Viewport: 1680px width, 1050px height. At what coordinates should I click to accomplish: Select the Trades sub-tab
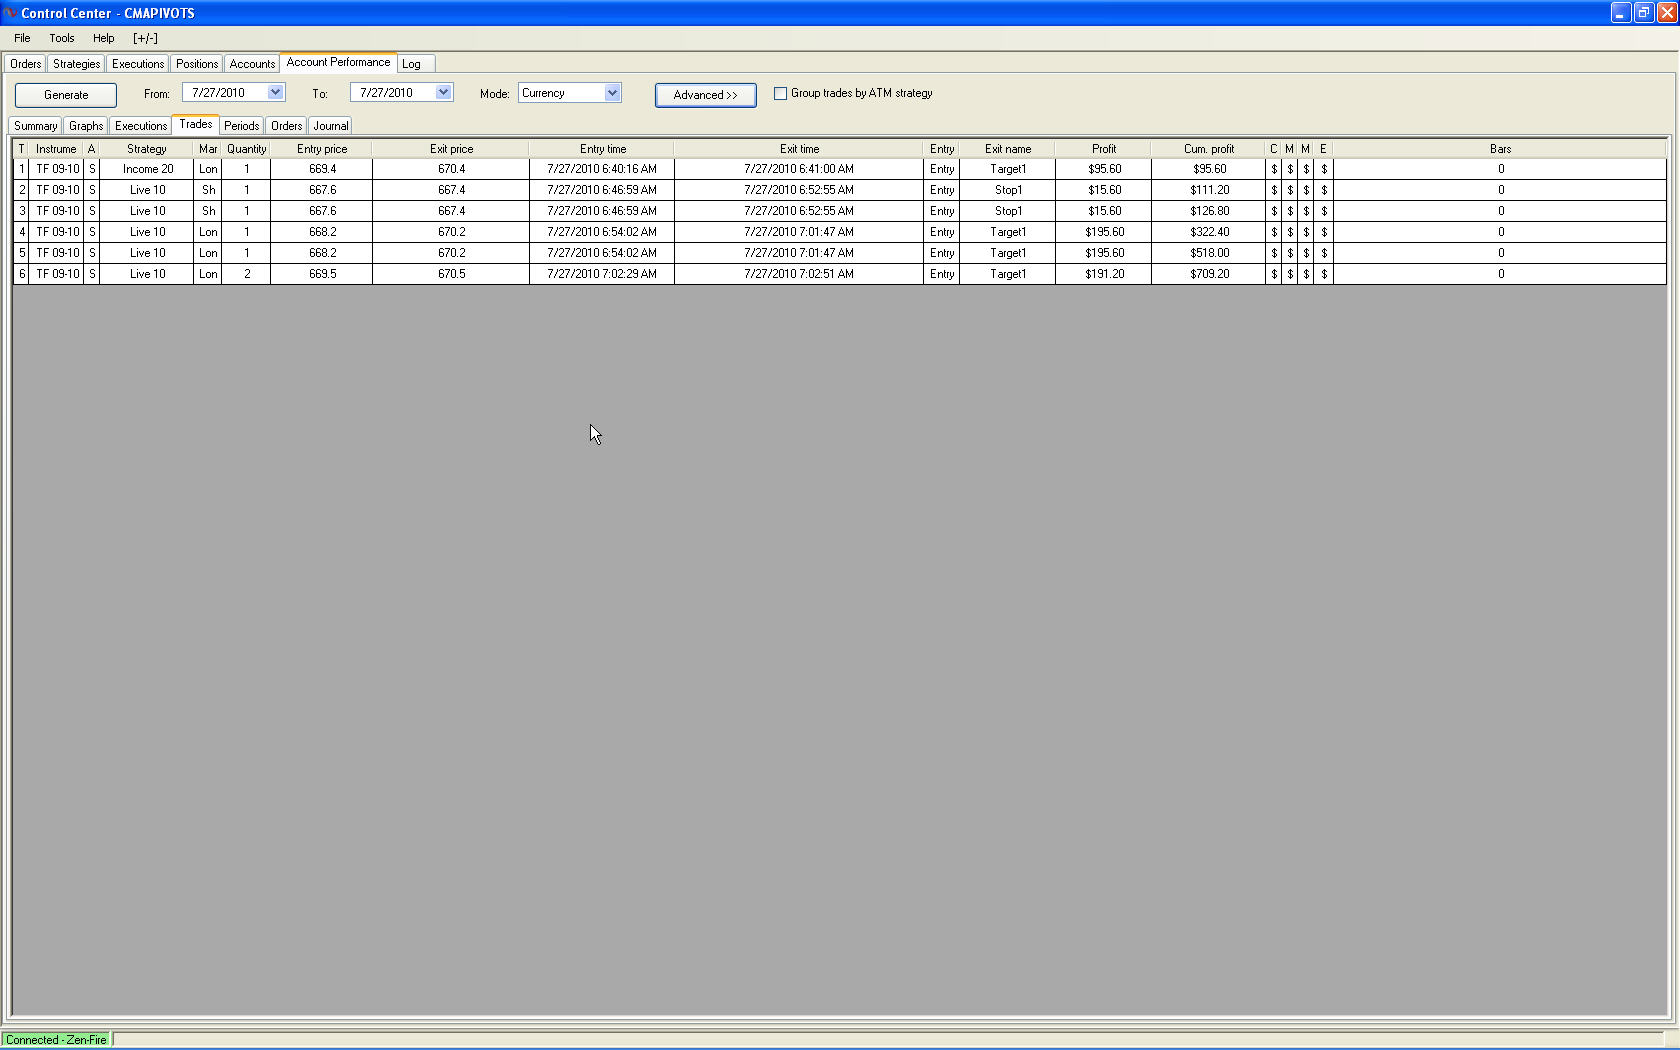tap(196, 124)
